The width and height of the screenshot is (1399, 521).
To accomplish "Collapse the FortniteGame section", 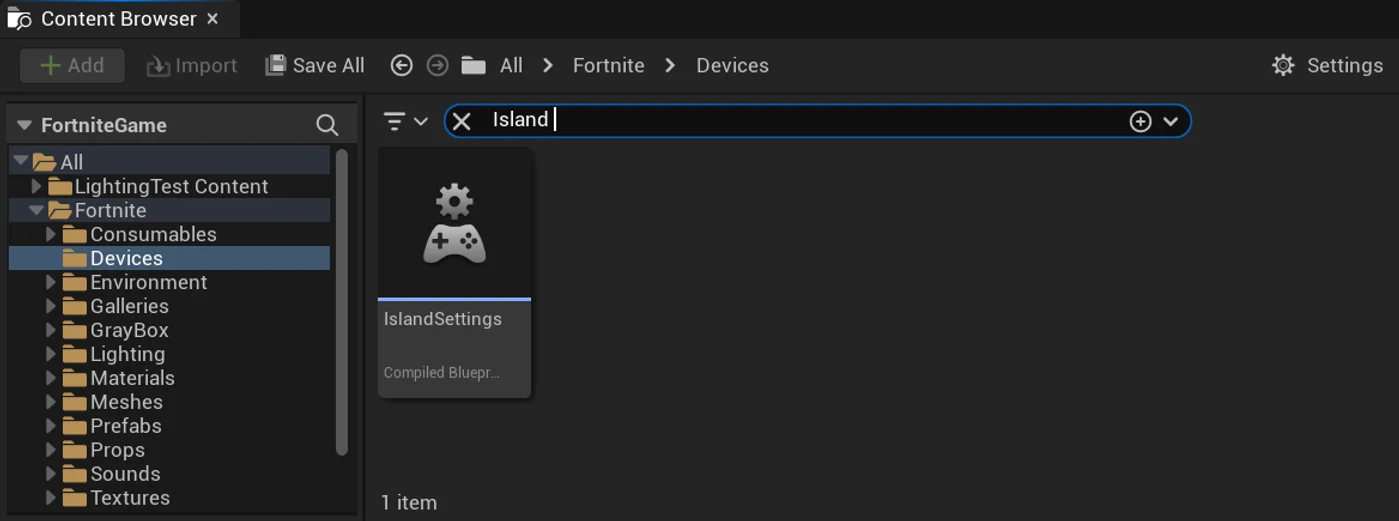I will coord(24,125).
